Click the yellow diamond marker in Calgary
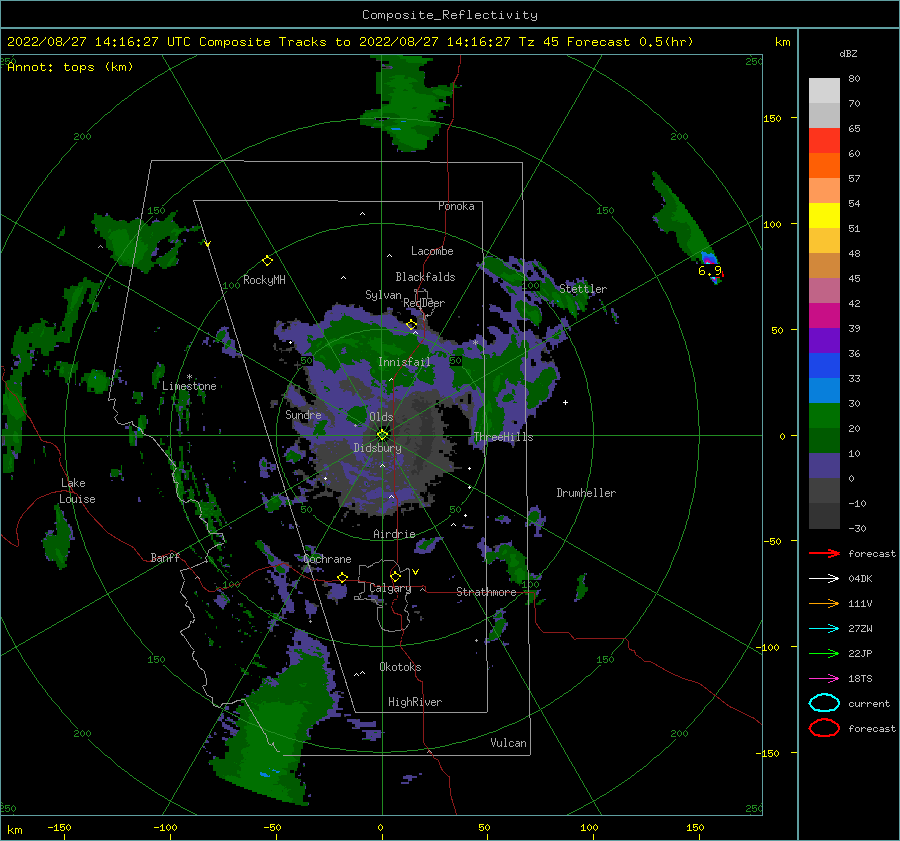 [395, 576]
